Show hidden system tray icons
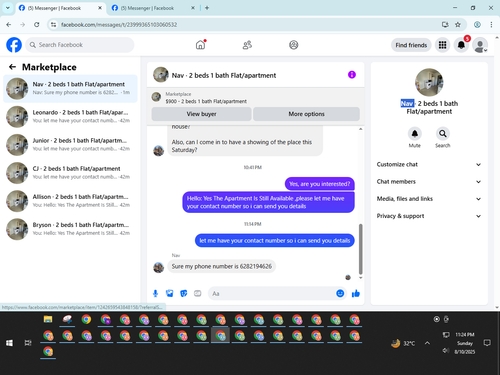 [427, 343]
